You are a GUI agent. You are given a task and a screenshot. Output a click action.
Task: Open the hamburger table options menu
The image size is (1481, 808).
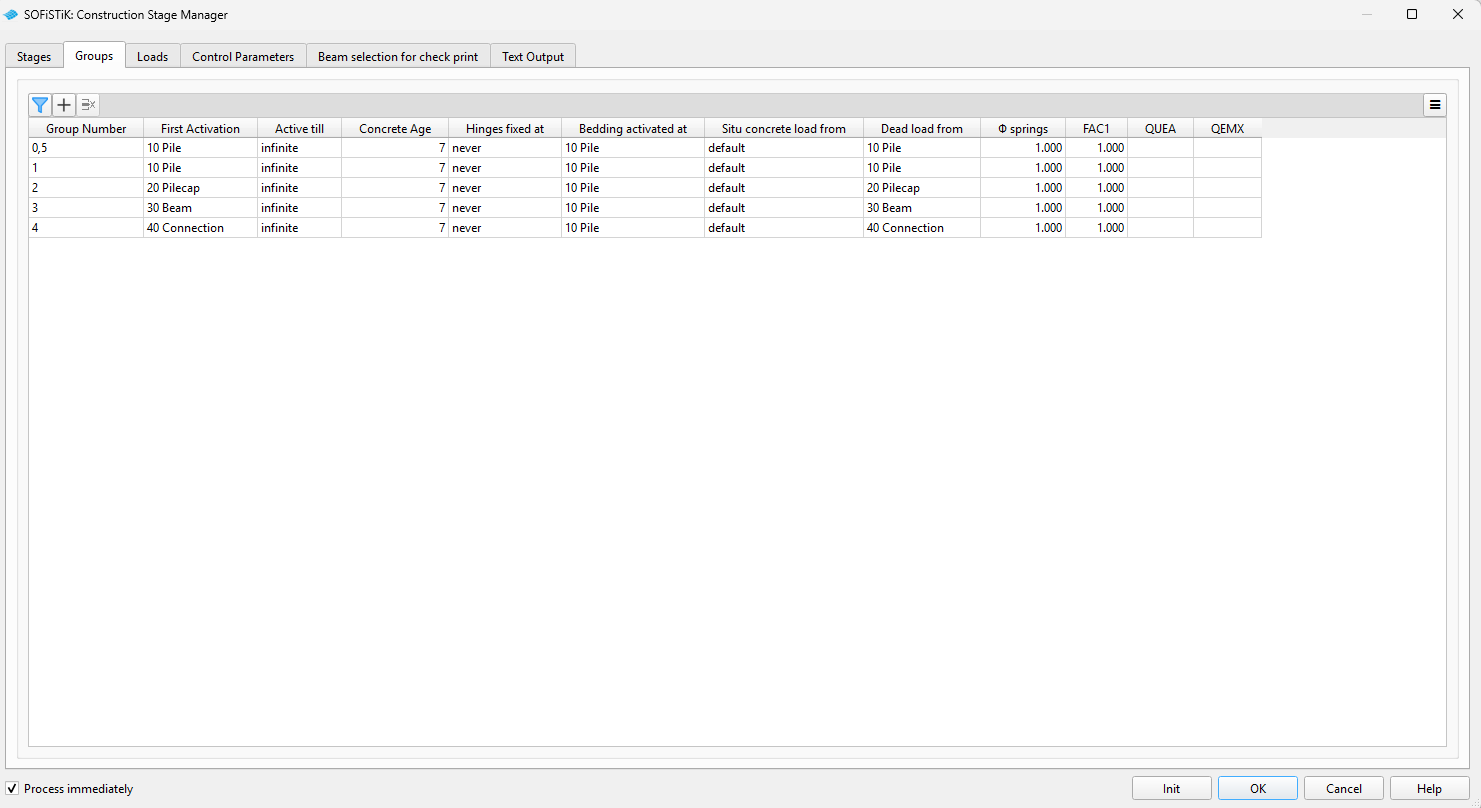pos(1435,105)
